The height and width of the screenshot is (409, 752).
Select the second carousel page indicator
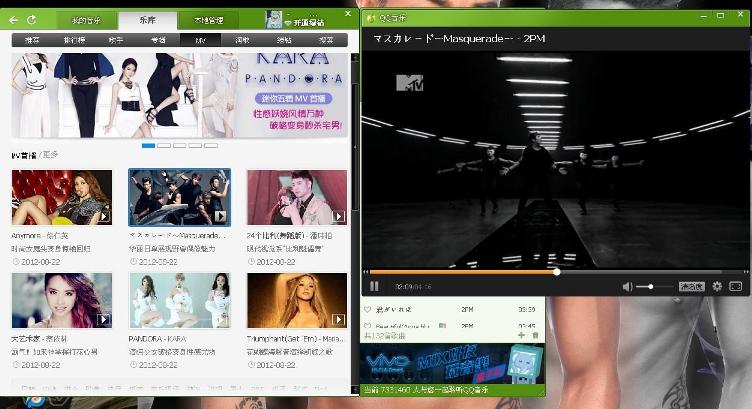click(x=164, y=145)
